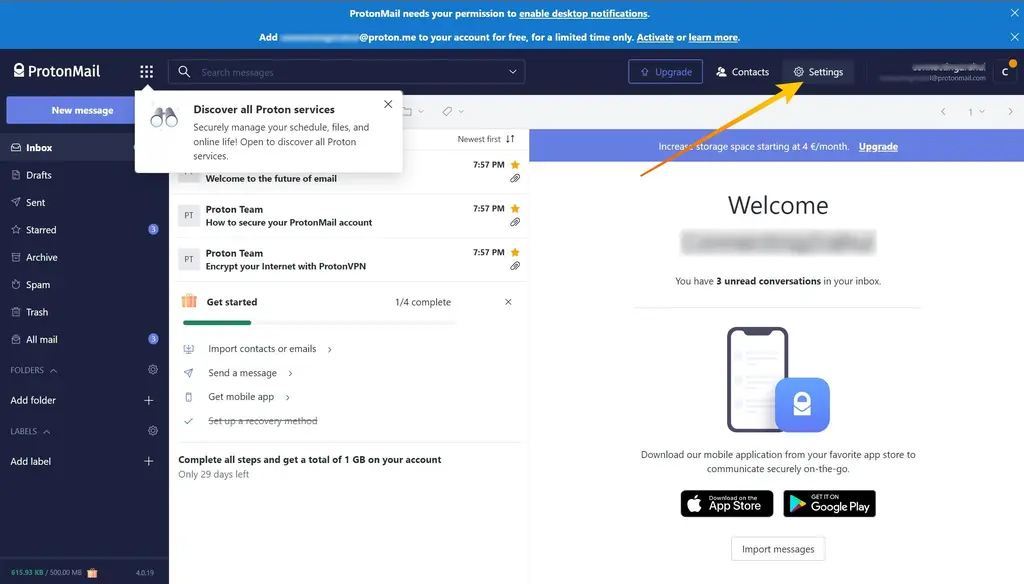Click the 4.0.19 version number
This screenshot has height=584, width=1024.
145,573
